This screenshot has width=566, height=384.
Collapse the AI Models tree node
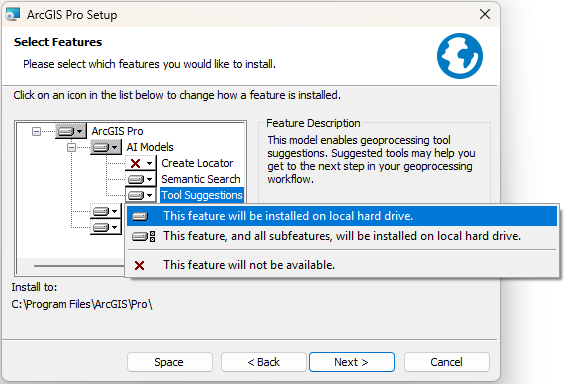pos(71,147)
